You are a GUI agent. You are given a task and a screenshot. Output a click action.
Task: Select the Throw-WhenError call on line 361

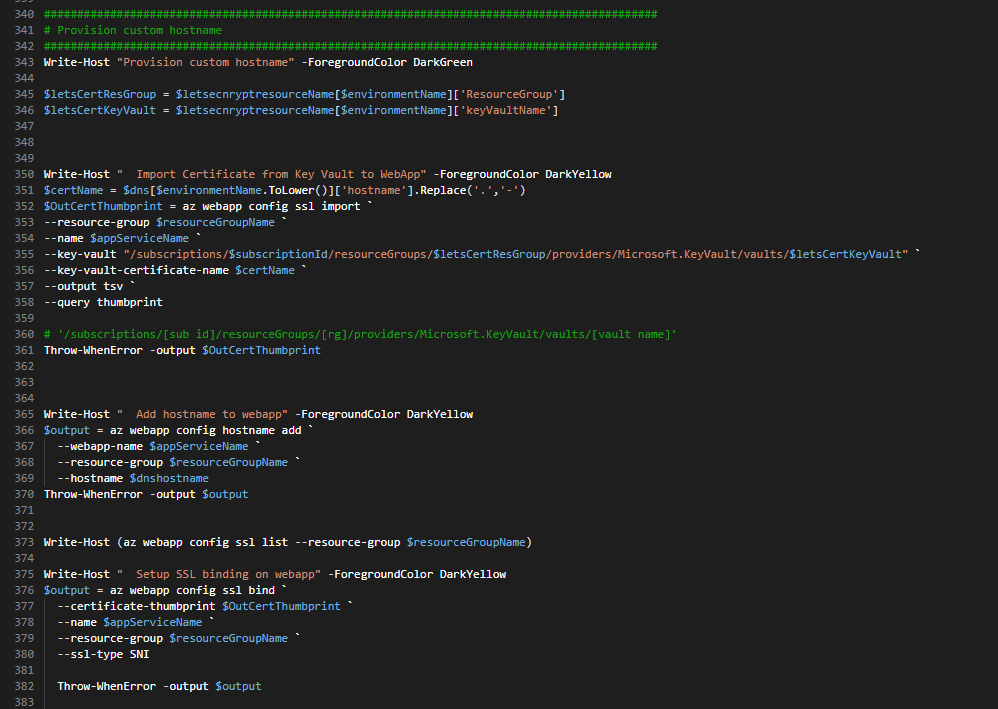click(x=105, y=349)
